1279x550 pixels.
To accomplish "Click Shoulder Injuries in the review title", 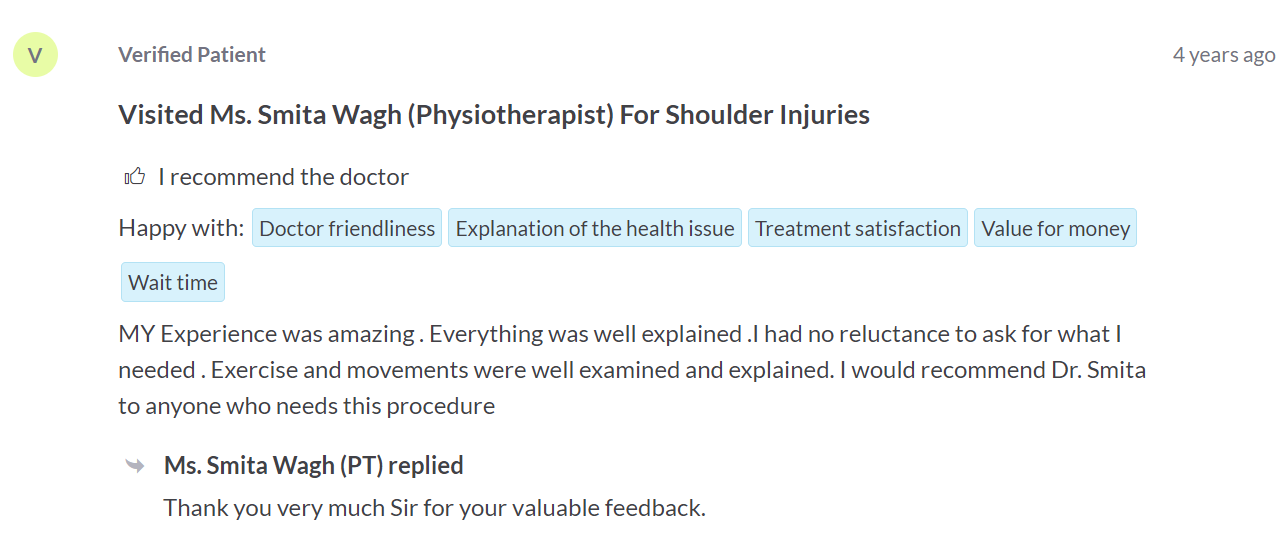I will [x=768, y=115].
